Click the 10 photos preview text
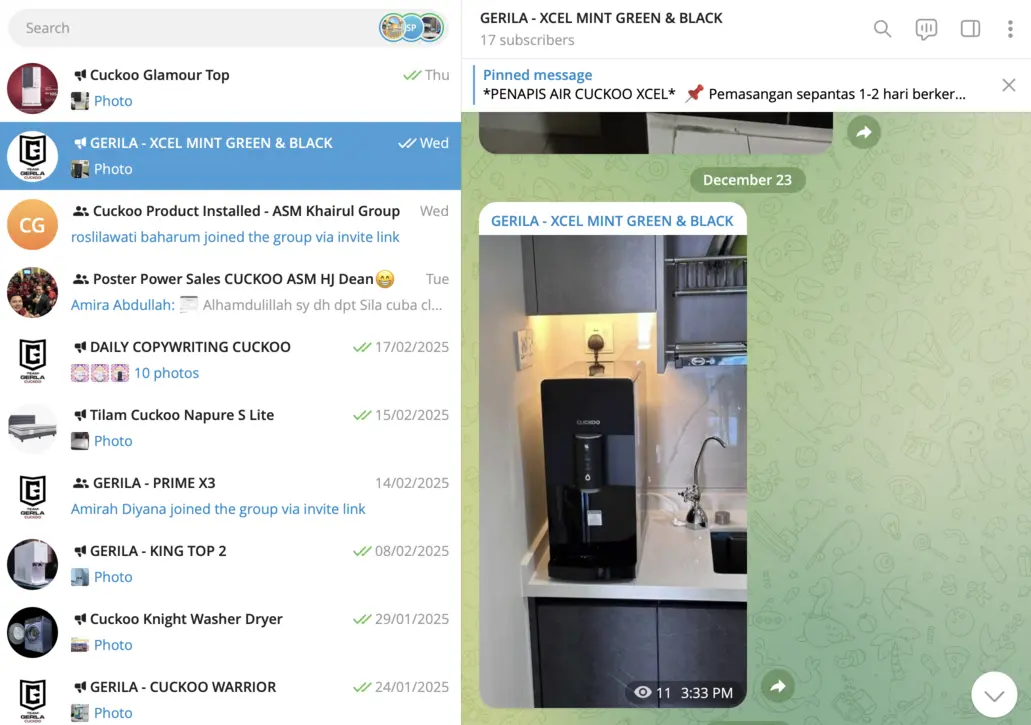The width and height of the screenshot is (1031, 725). 166,373
